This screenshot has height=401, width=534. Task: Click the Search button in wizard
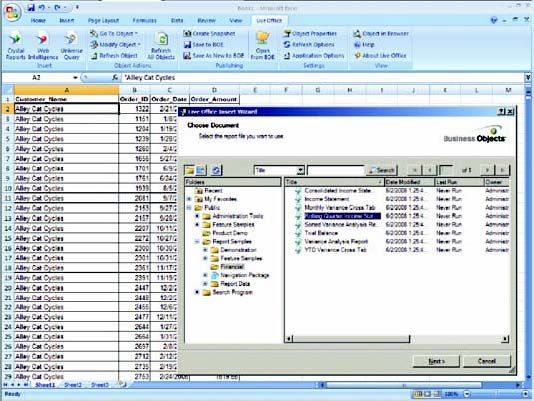click(x=382, y=170)
